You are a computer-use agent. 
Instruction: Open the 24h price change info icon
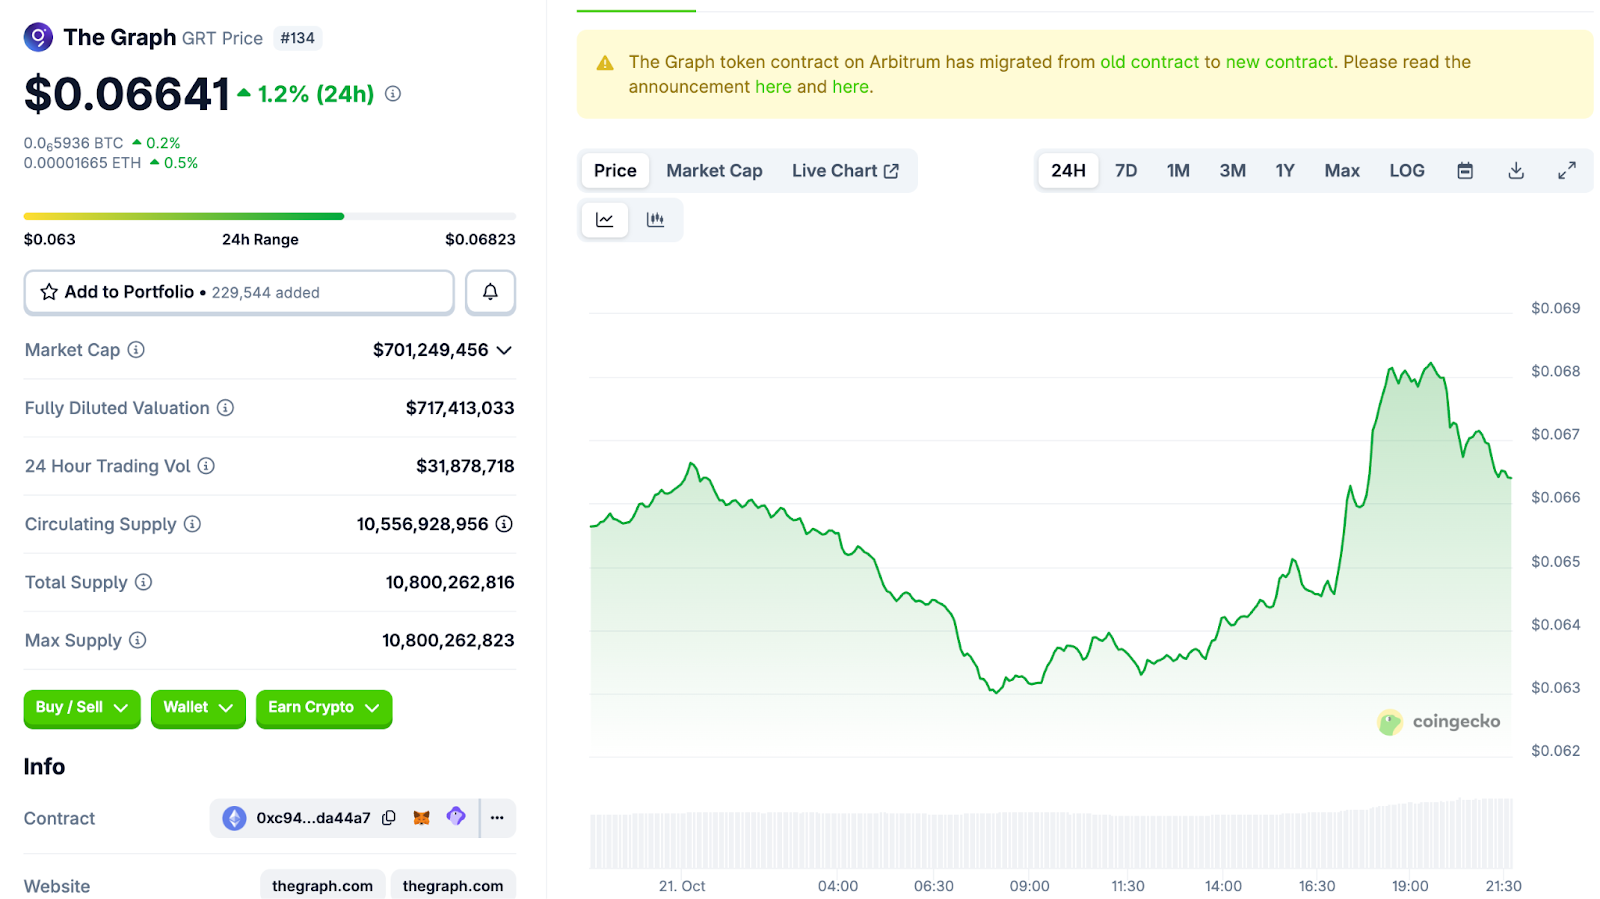tap(393, 94)
